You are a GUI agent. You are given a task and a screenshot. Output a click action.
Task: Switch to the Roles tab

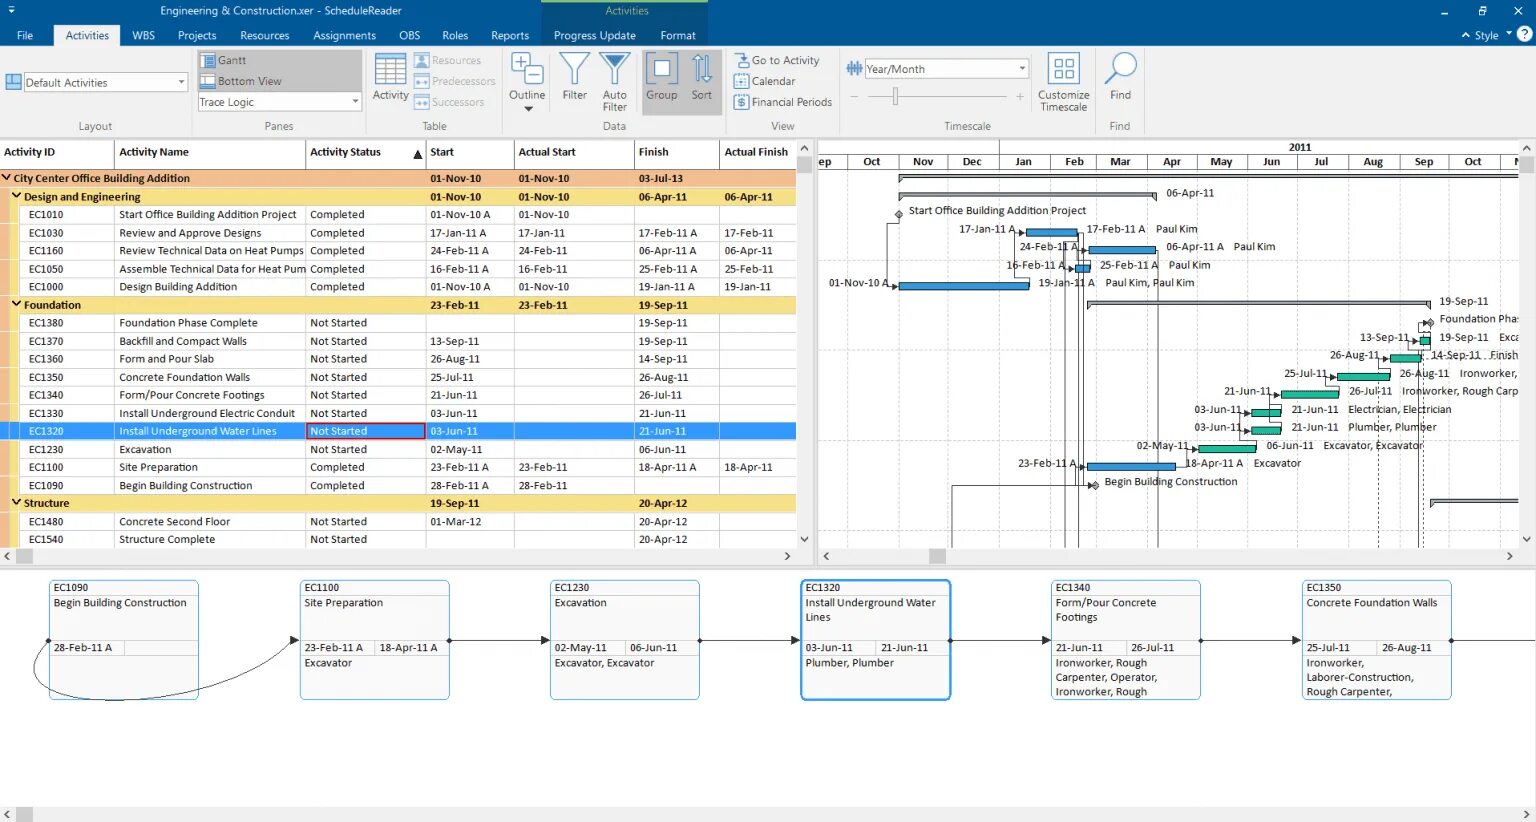pos(455,35)
